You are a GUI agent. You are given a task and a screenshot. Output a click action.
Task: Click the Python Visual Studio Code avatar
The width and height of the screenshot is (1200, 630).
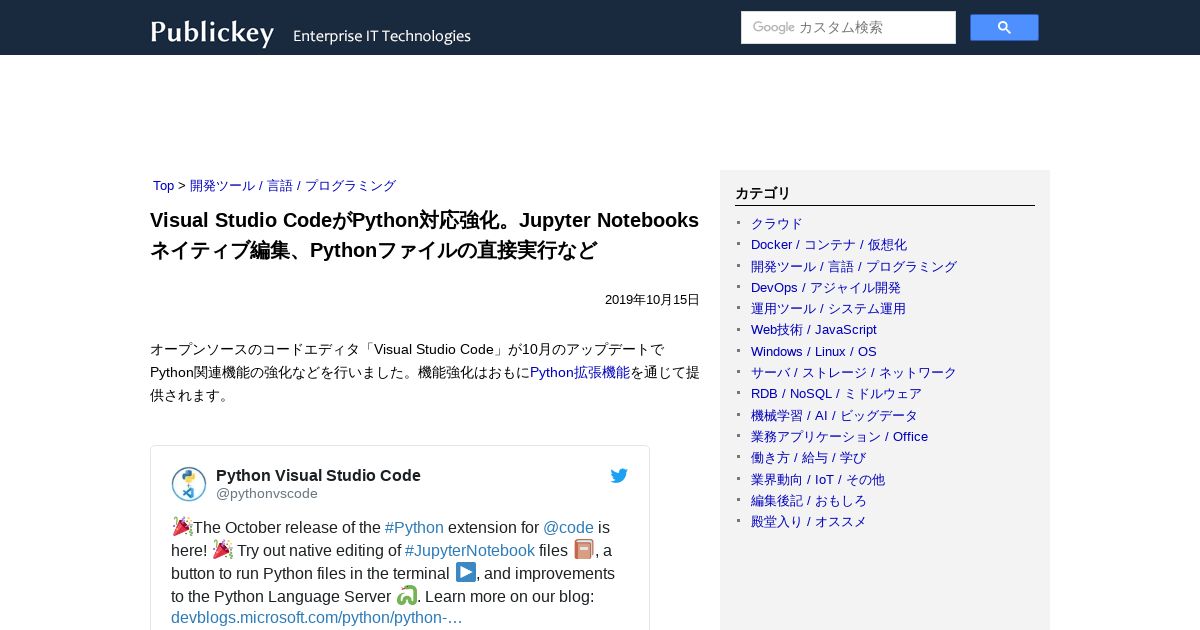[189, 484]
